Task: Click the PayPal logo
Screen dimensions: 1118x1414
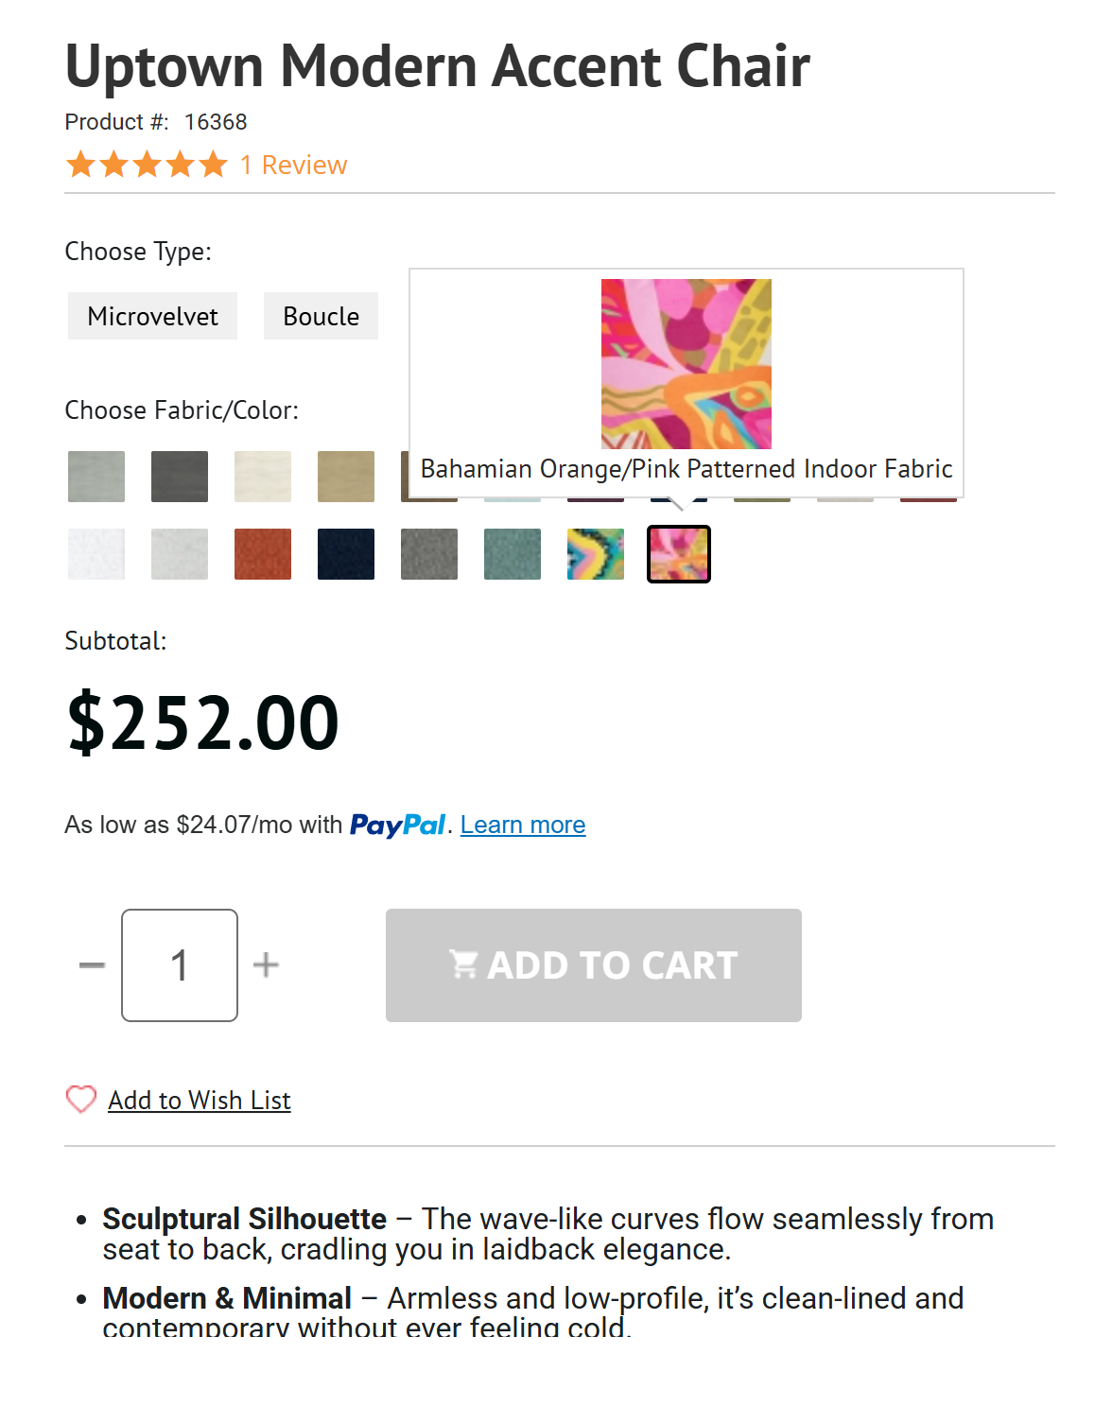Action: pos(398,824)
